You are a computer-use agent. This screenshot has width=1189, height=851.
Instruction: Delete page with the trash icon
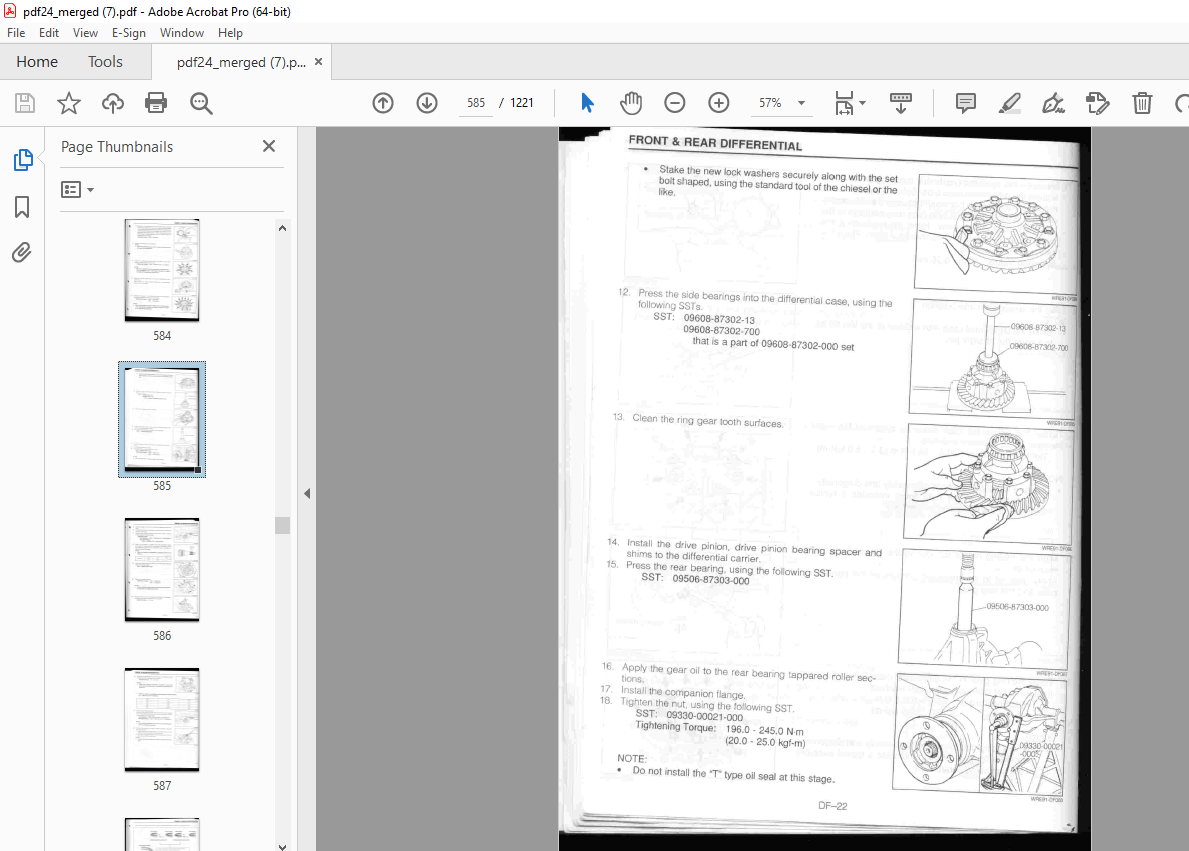[1142, 103]
